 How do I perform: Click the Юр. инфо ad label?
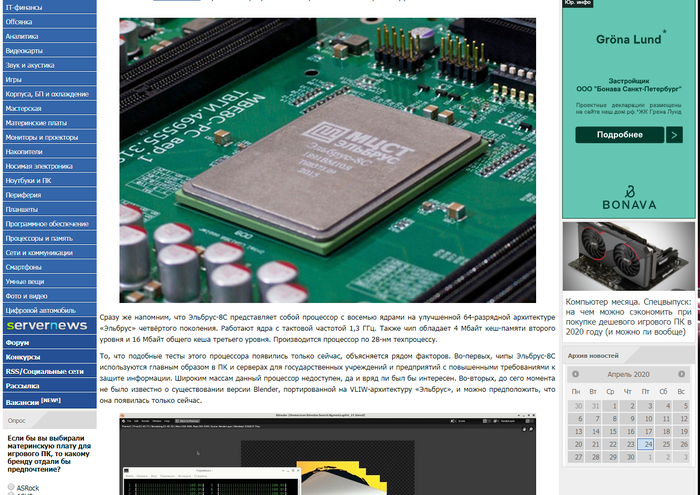pos(578,3)
